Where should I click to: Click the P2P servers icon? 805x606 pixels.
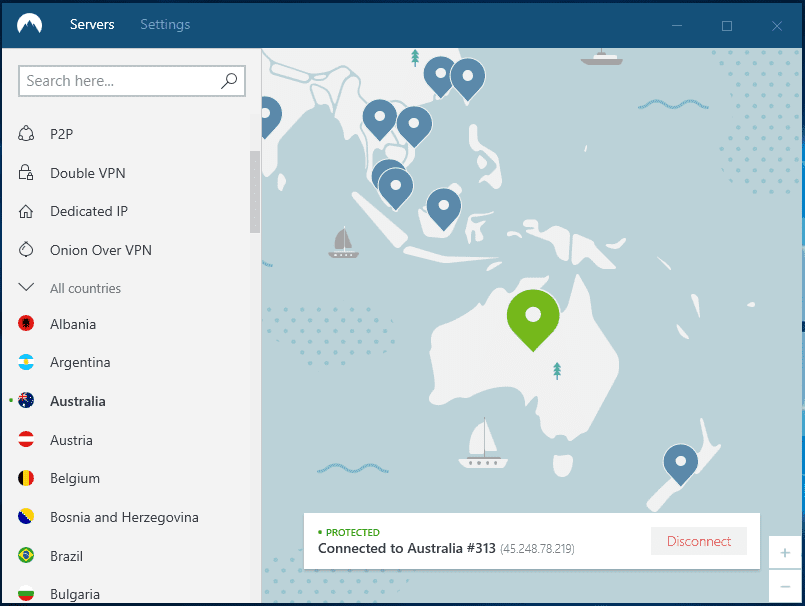point(26,134)
